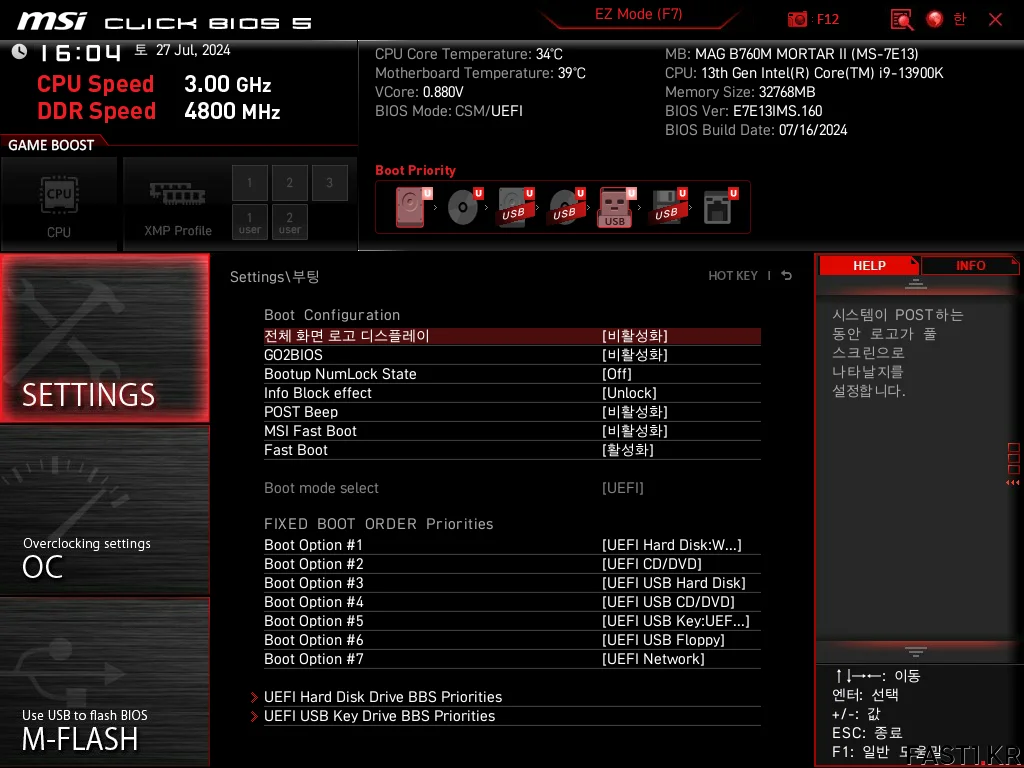Select XMP user profile 1
Viewport: 1024px width, 768px height.
(249, 222)
